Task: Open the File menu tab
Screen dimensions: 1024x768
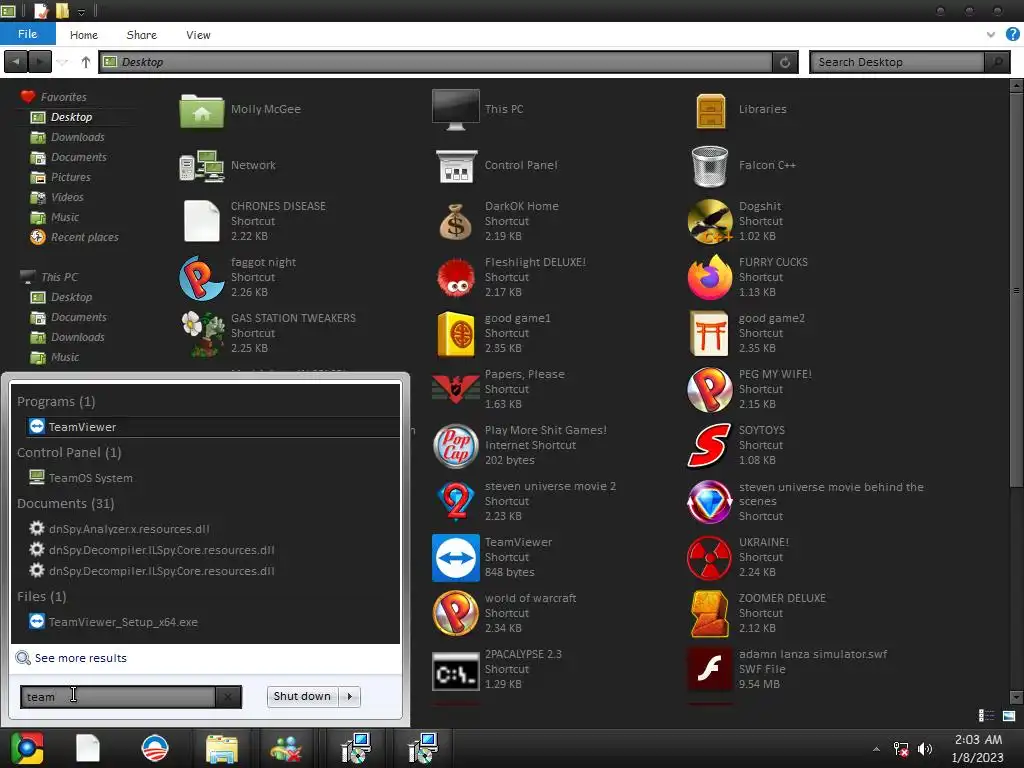Action: [27, 34]
